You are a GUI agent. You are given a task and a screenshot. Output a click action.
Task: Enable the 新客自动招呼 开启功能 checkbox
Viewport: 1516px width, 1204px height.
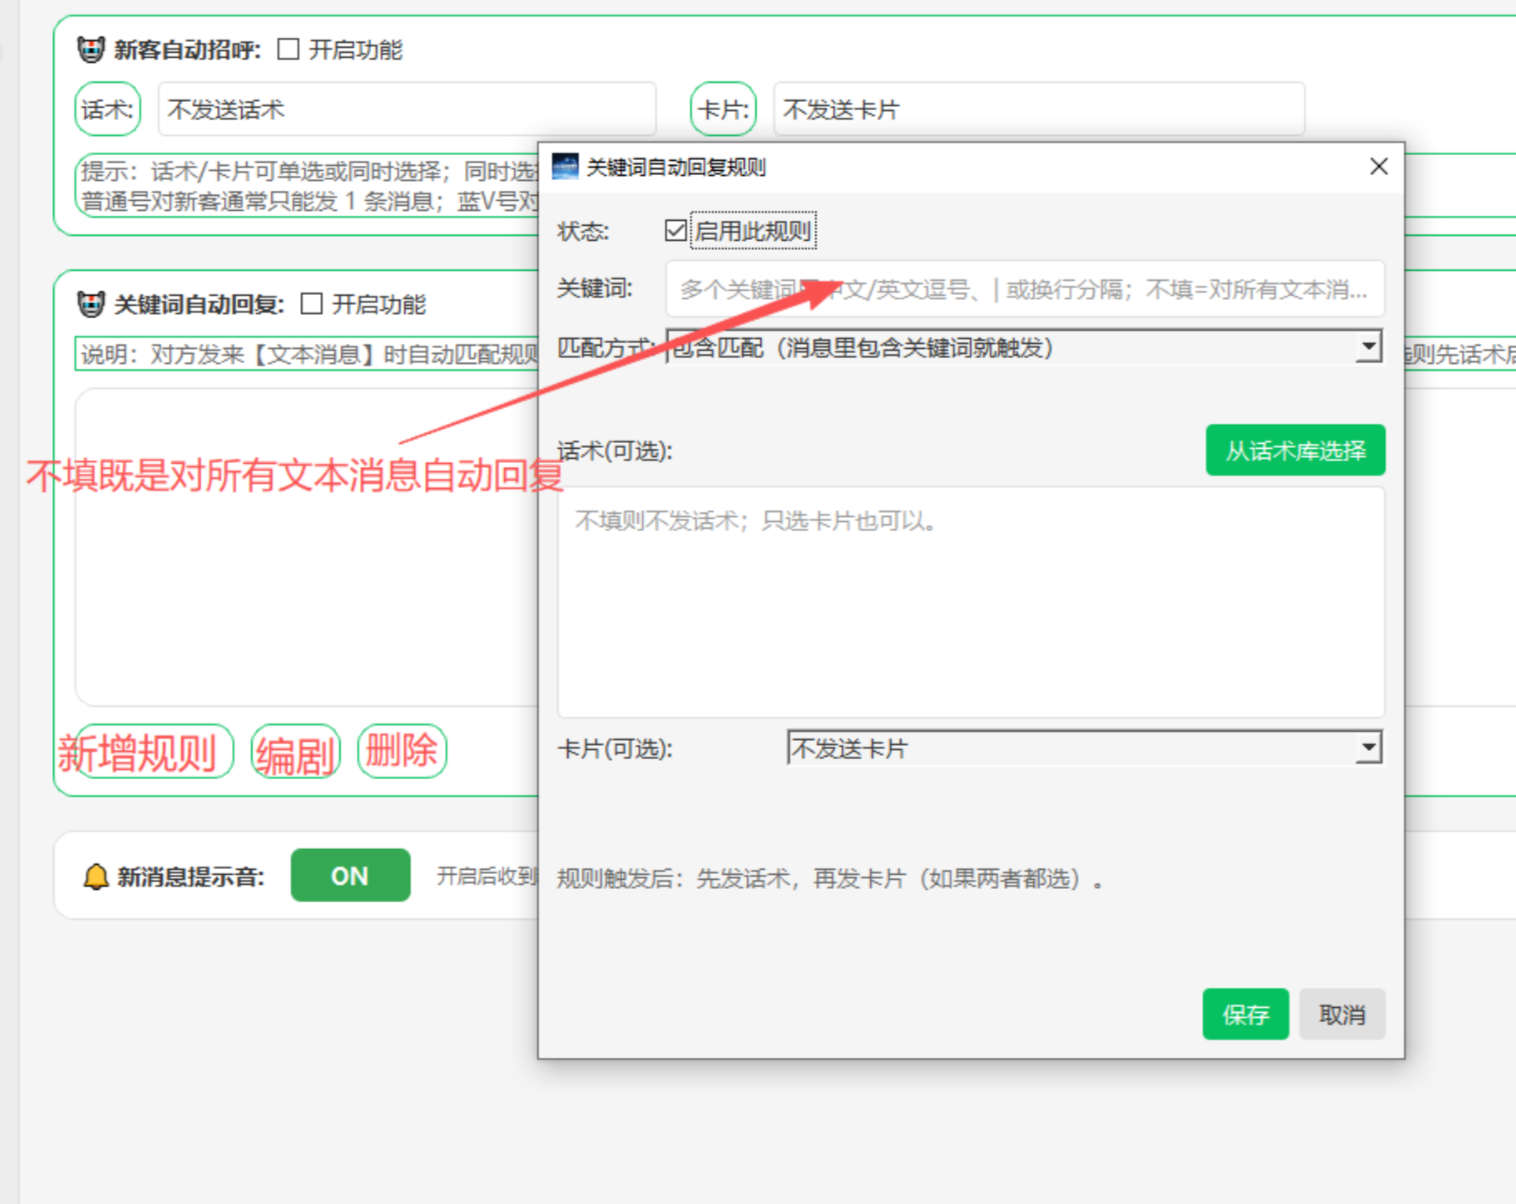pyautogui.click(x=288, y=49)
